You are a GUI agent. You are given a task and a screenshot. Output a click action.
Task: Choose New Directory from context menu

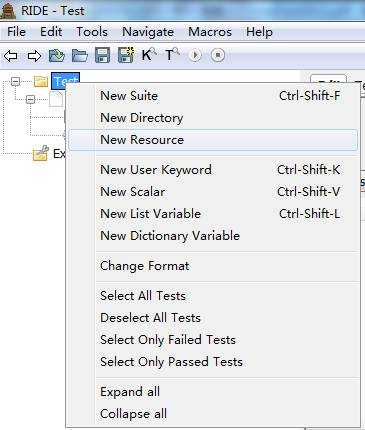pos(213,118)
